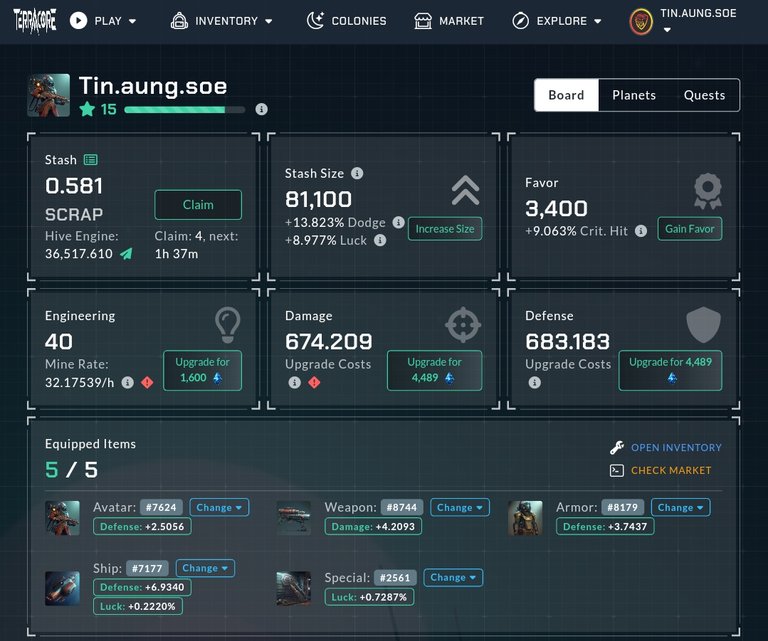Open the Special Change dropdown
This screenshot has height=641, width=768.
tap(453, 577)
